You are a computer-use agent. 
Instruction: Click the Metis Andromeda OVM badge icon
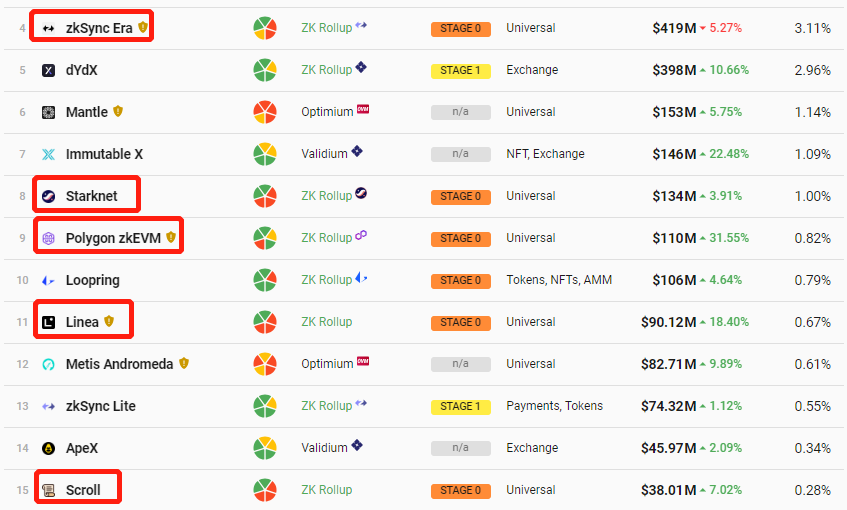pyautogui.click(x=363, y=361)
